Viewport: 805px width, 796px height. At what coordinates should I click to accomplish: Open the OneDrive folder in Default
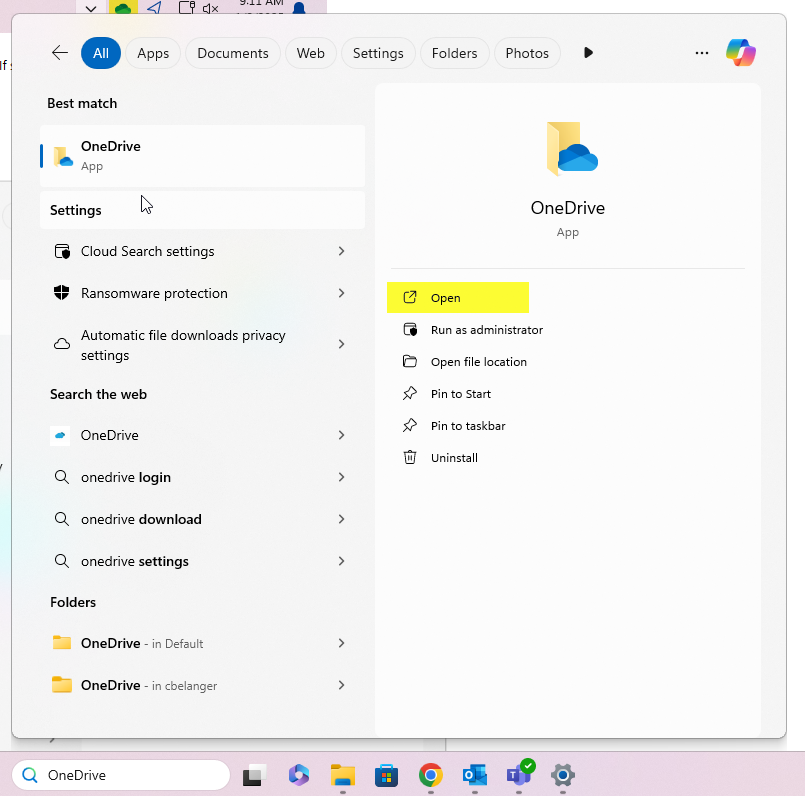(202, 643)
